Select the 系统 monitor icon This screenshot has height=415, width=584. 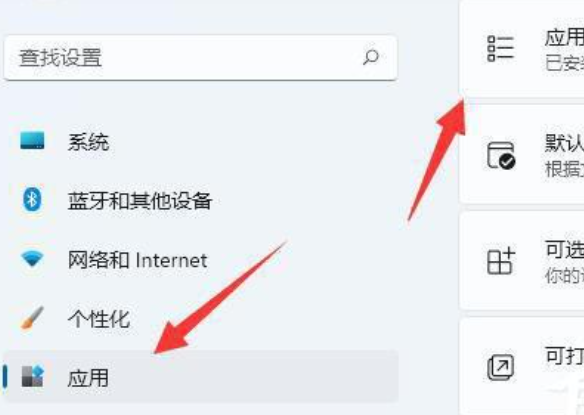(x=32, y=140)
